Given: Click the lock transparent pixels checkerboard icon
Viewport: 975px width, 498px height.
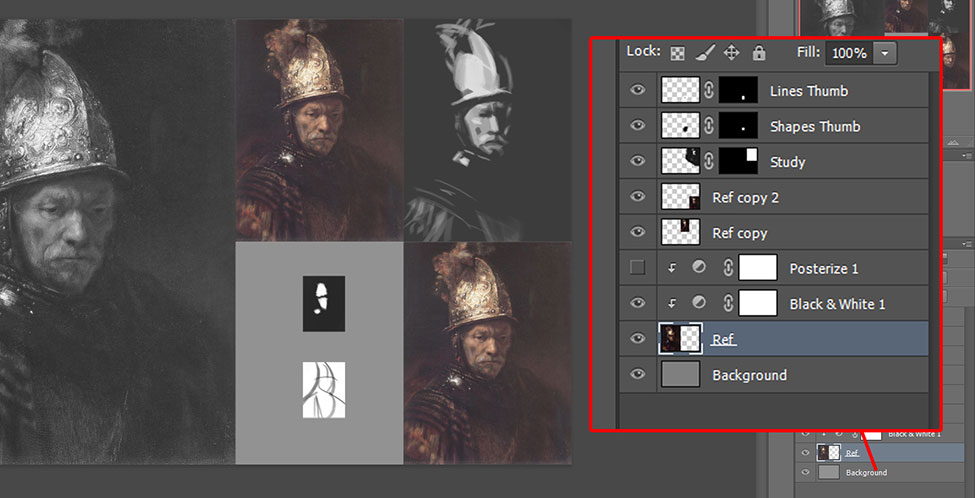Looking at the screenshot, I should coord(677,53).
